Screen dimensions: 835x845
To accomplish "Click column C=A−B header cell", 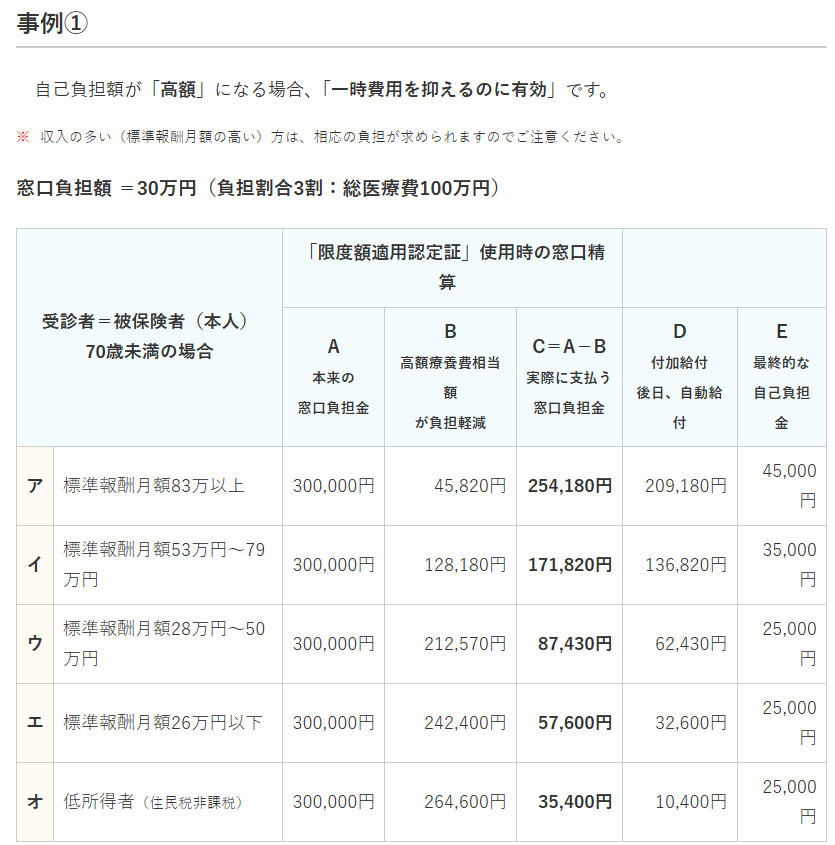I will coord(569,376).
